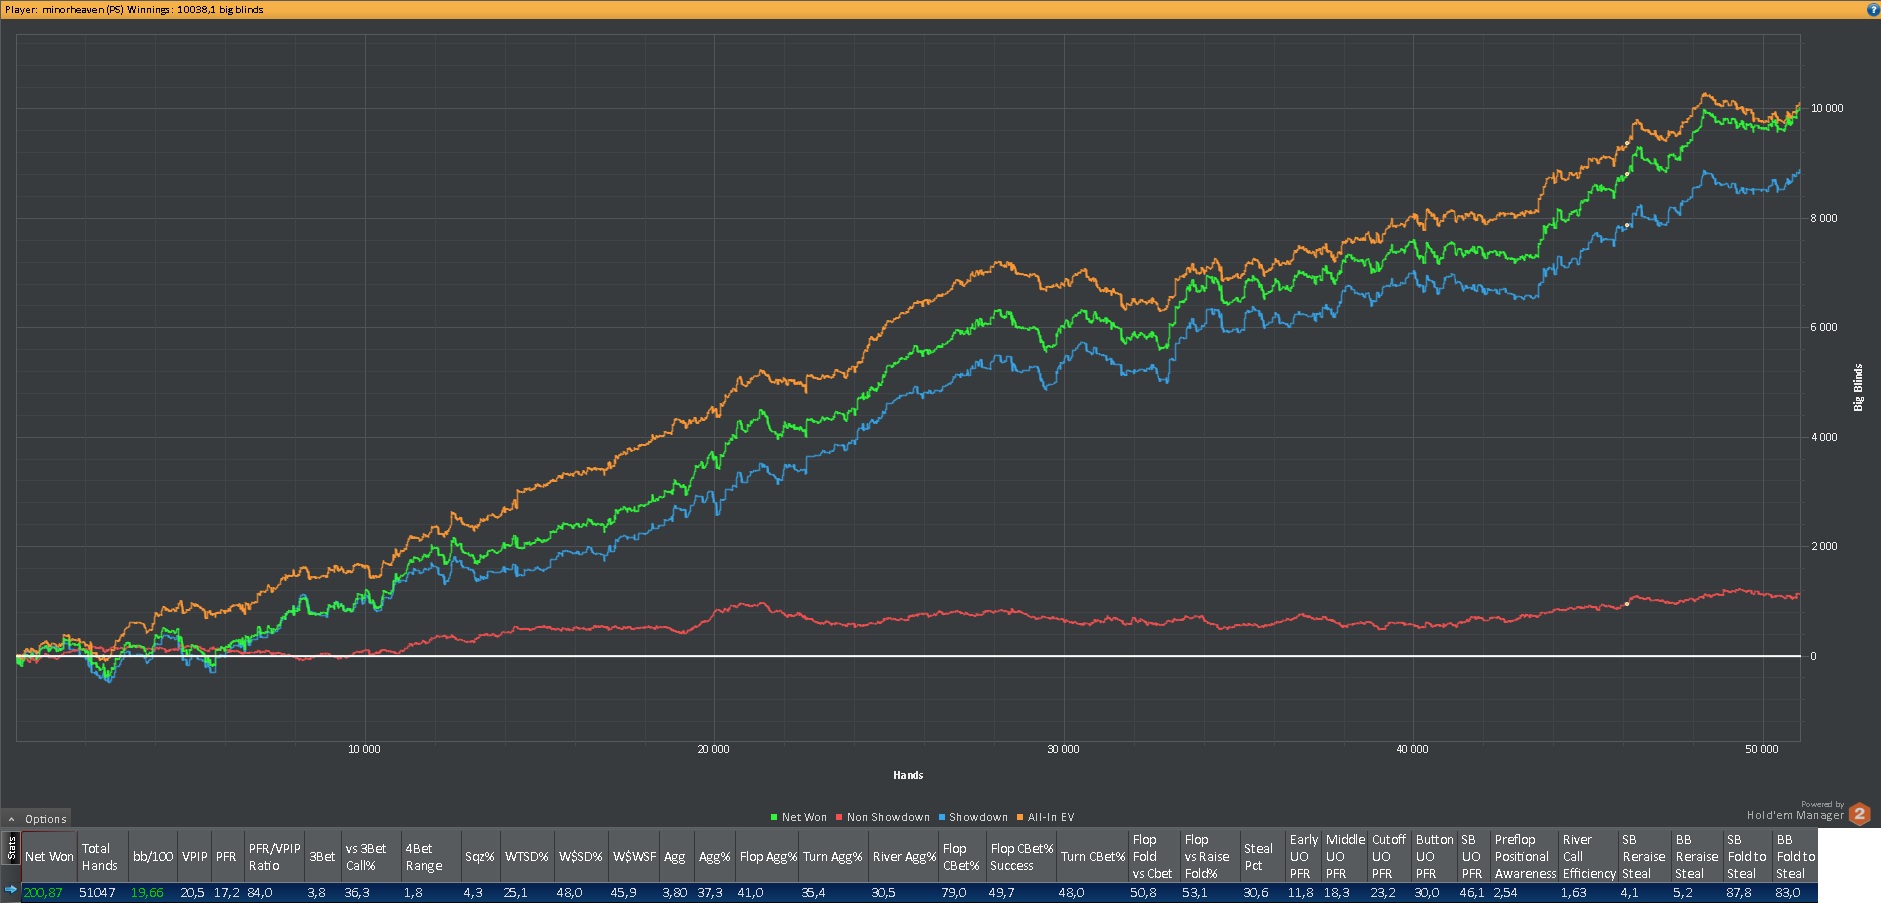Click the River Call Efficiency header
The image size is (1881, 903).
[x=1589, y=856]
